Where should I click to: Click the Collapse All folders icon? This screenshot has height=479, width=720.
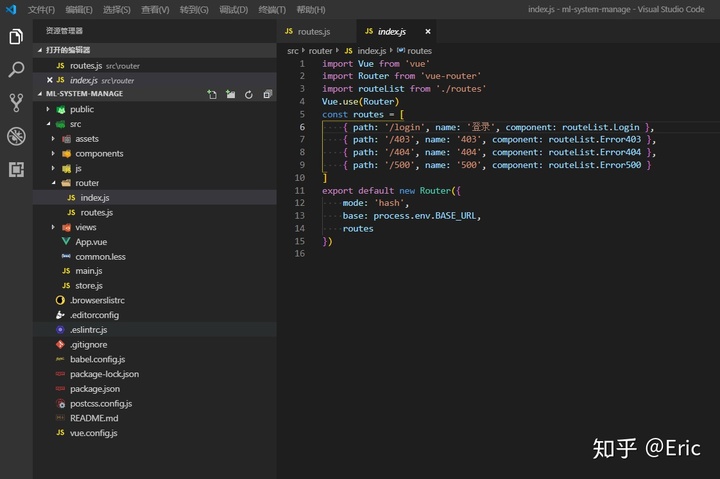(267, 94)
